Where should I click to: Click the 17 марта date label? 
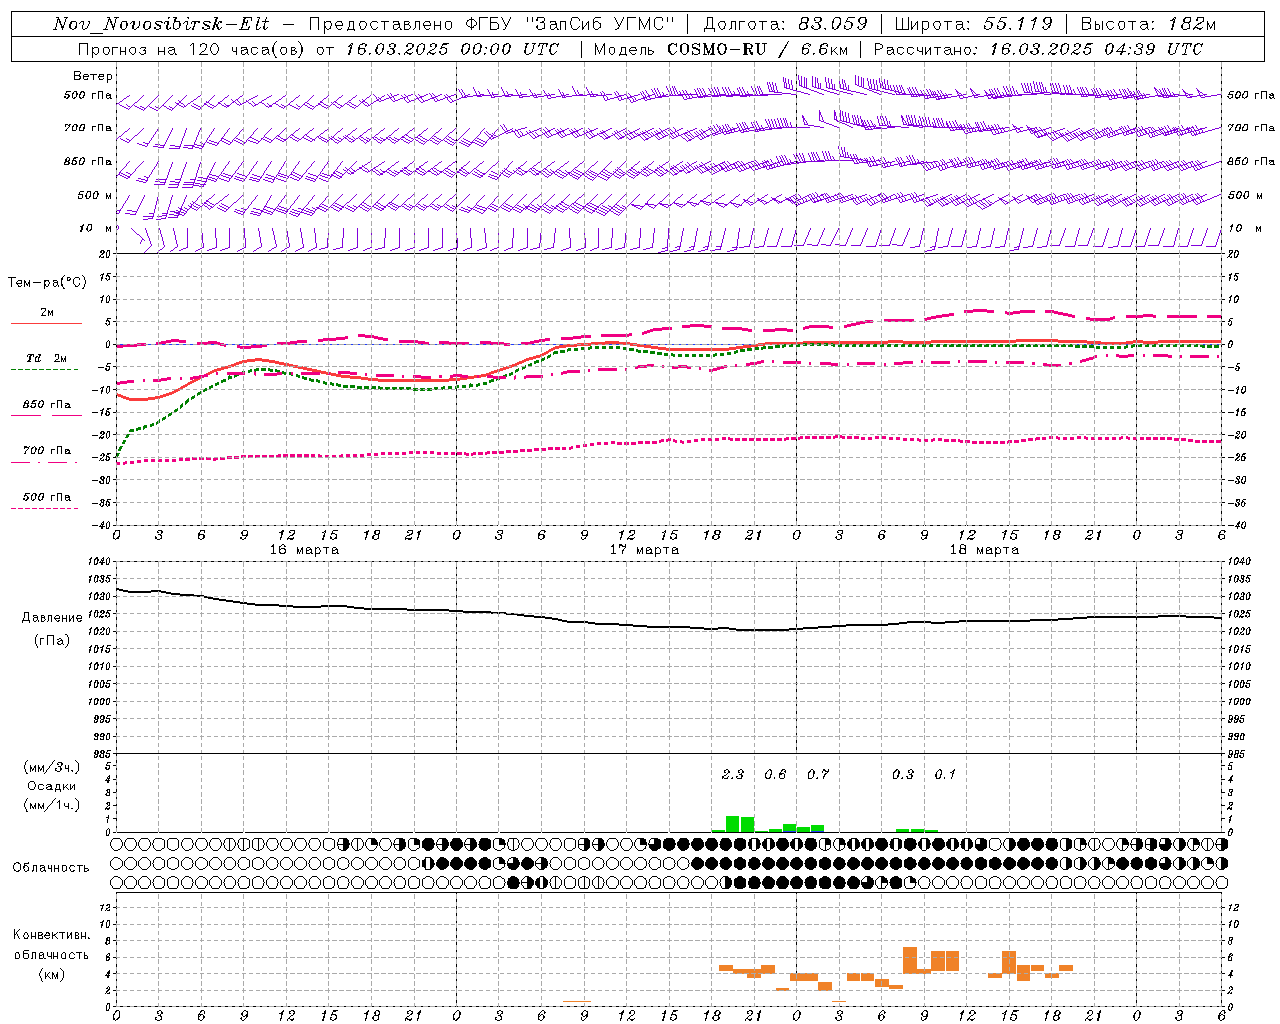coord(645,550)
